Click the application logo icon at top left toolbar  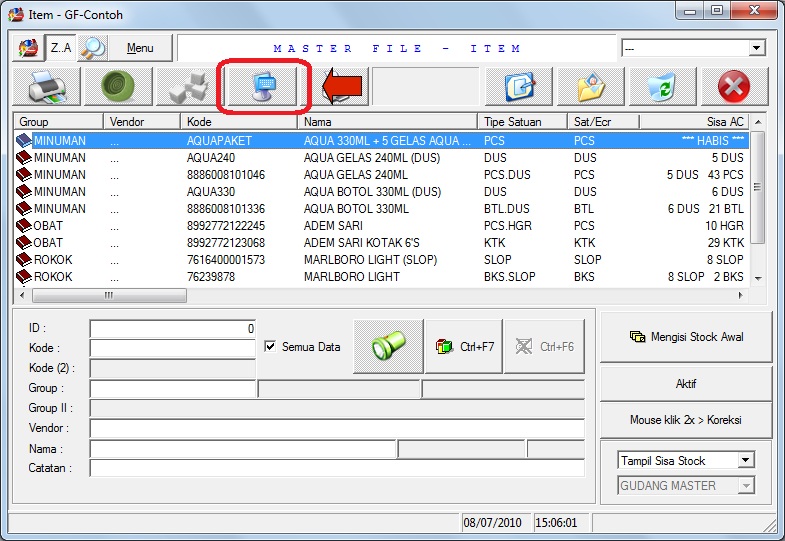click(x=28, y=48)
